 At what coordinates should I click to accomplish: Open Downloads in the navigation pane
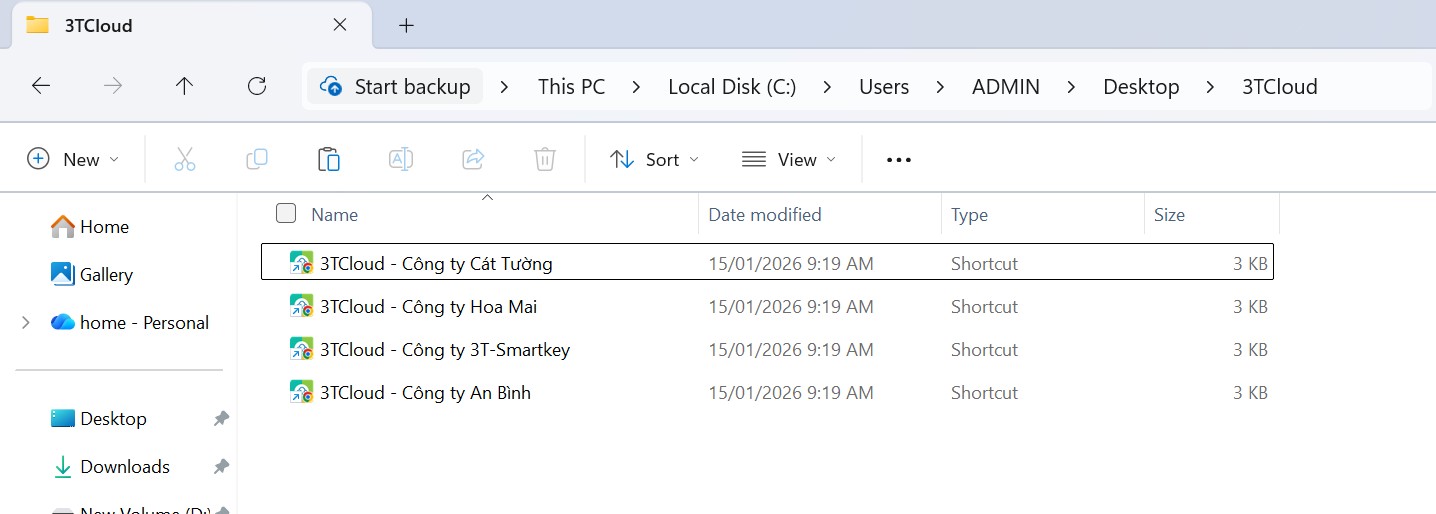124,466
